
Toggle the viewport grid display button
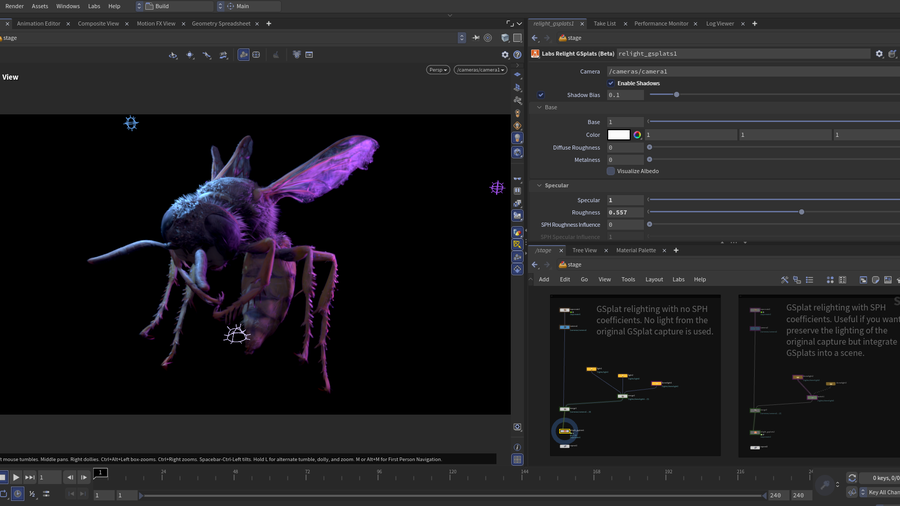tap(517, 460)
